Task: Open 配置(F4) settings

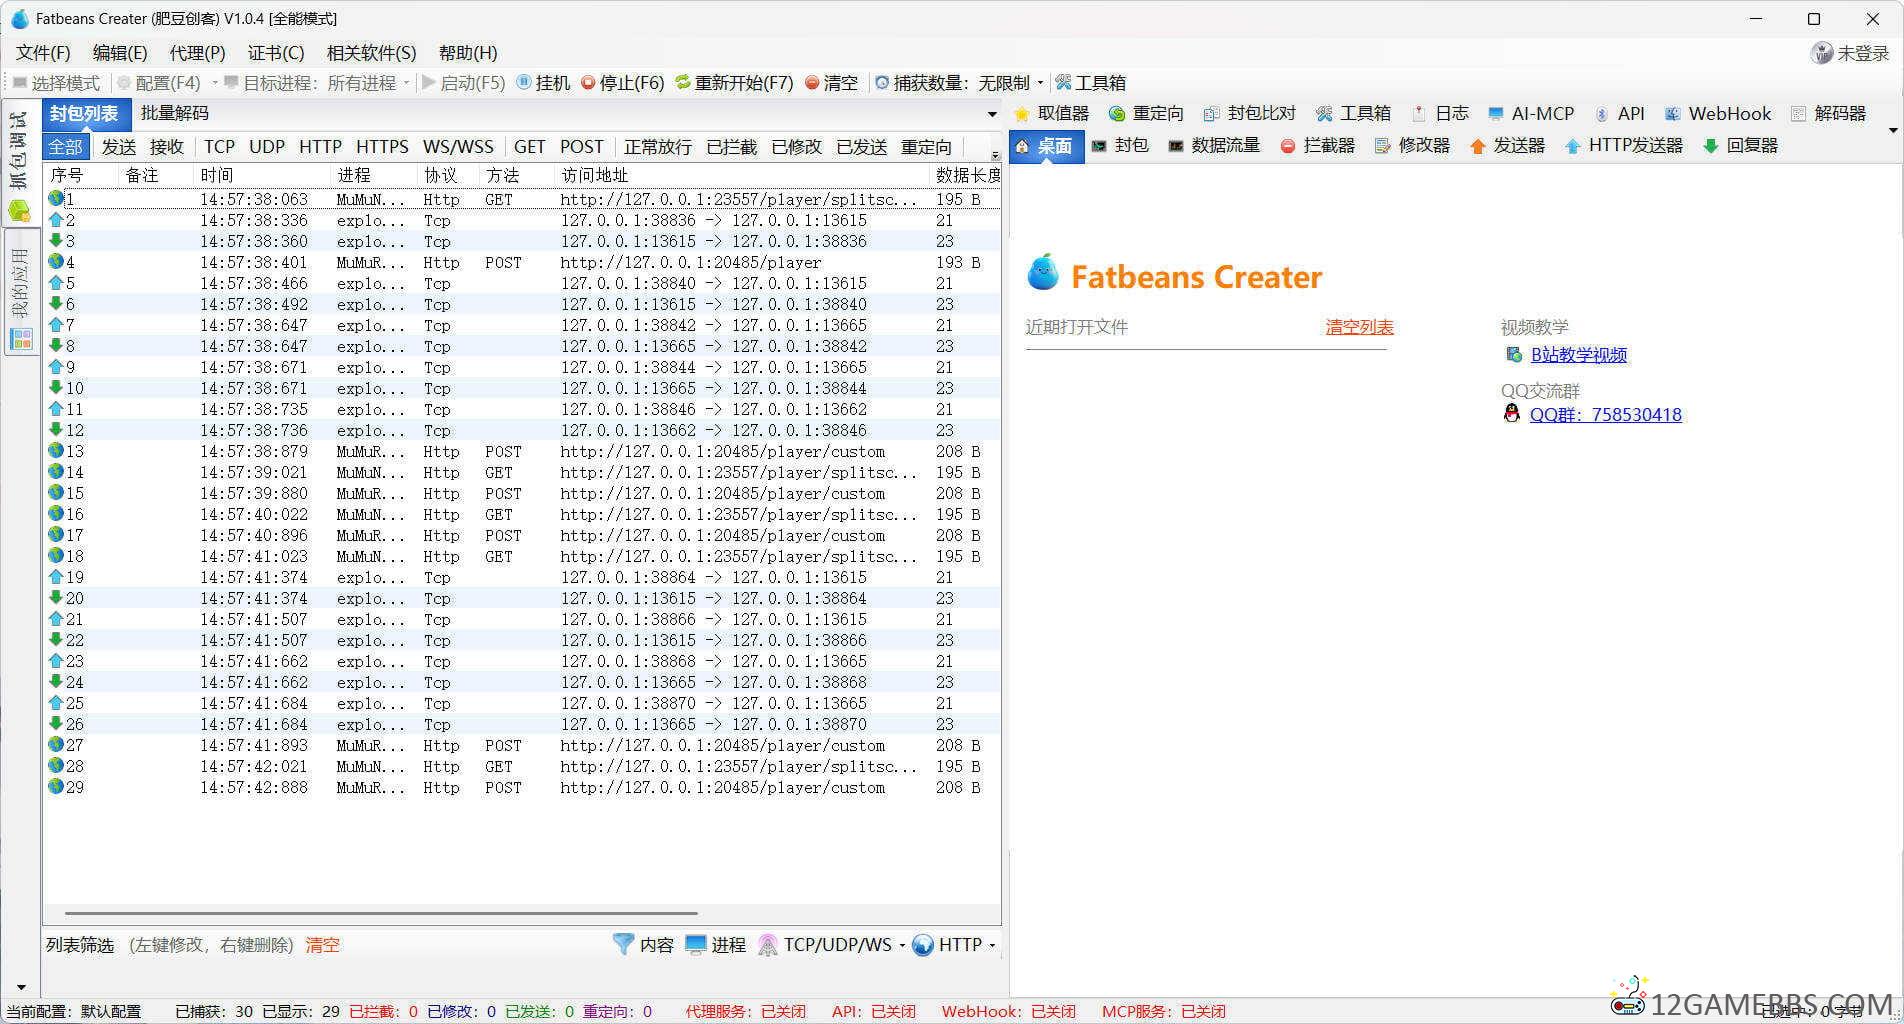Action: [x=158, y=83]
